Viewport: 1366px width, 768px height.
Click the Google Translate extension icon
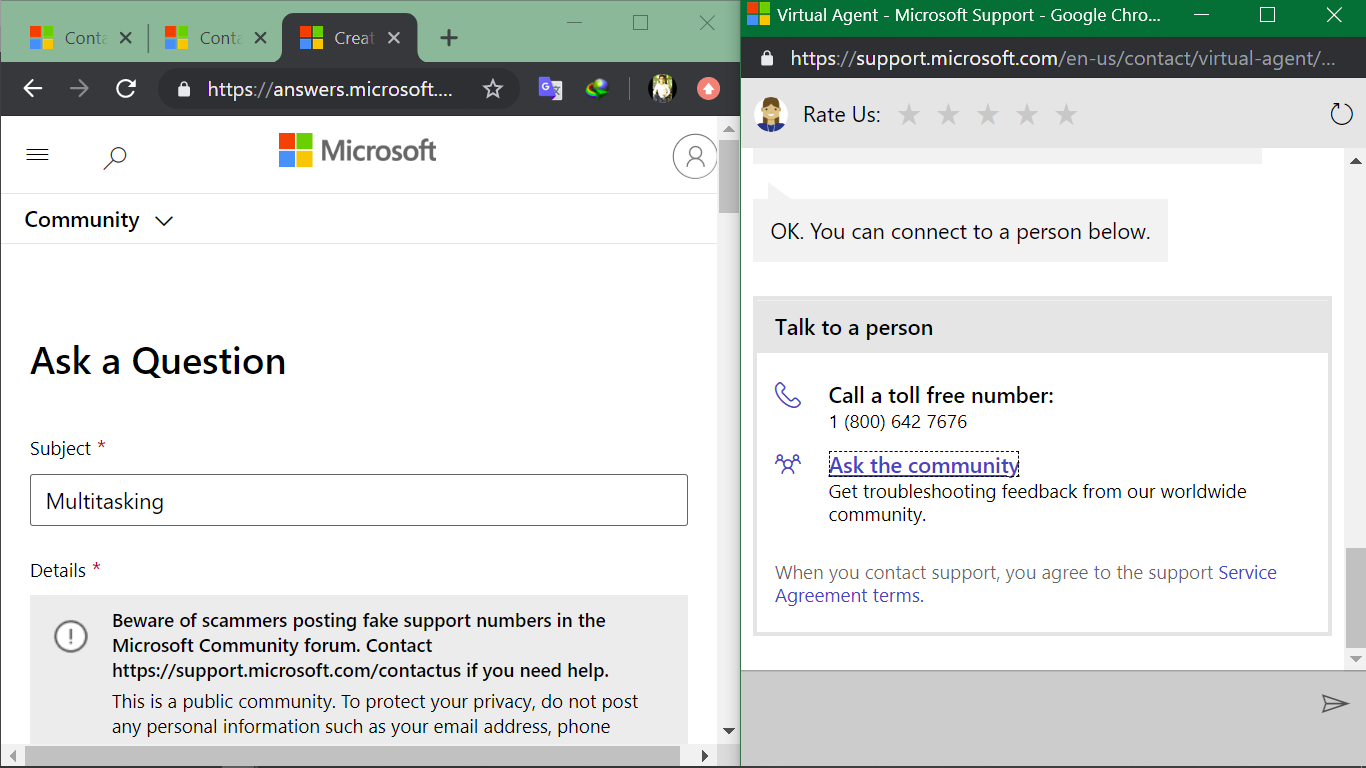point(550,89)
